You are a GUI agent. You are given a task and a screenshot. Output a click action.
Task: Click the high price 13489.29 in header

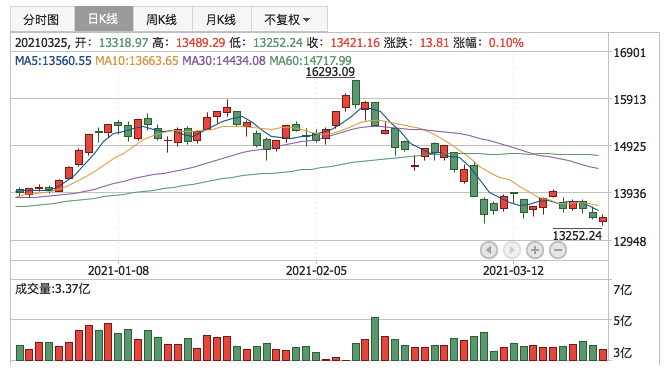[x=200, y=43]
